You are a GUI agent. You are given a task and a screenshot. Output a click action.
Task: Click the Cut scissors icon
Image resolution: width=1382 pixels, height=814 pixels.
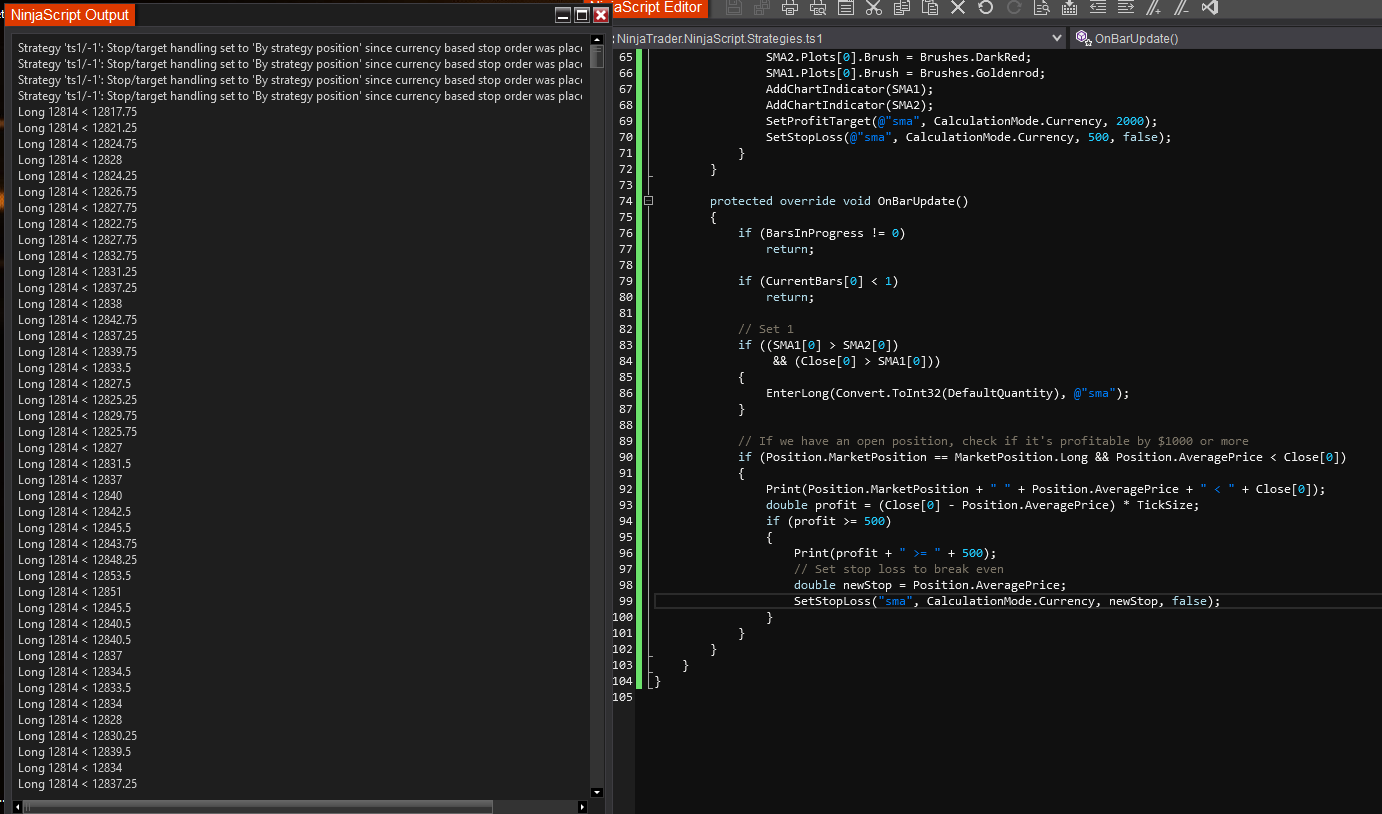[x=874, y=8]
